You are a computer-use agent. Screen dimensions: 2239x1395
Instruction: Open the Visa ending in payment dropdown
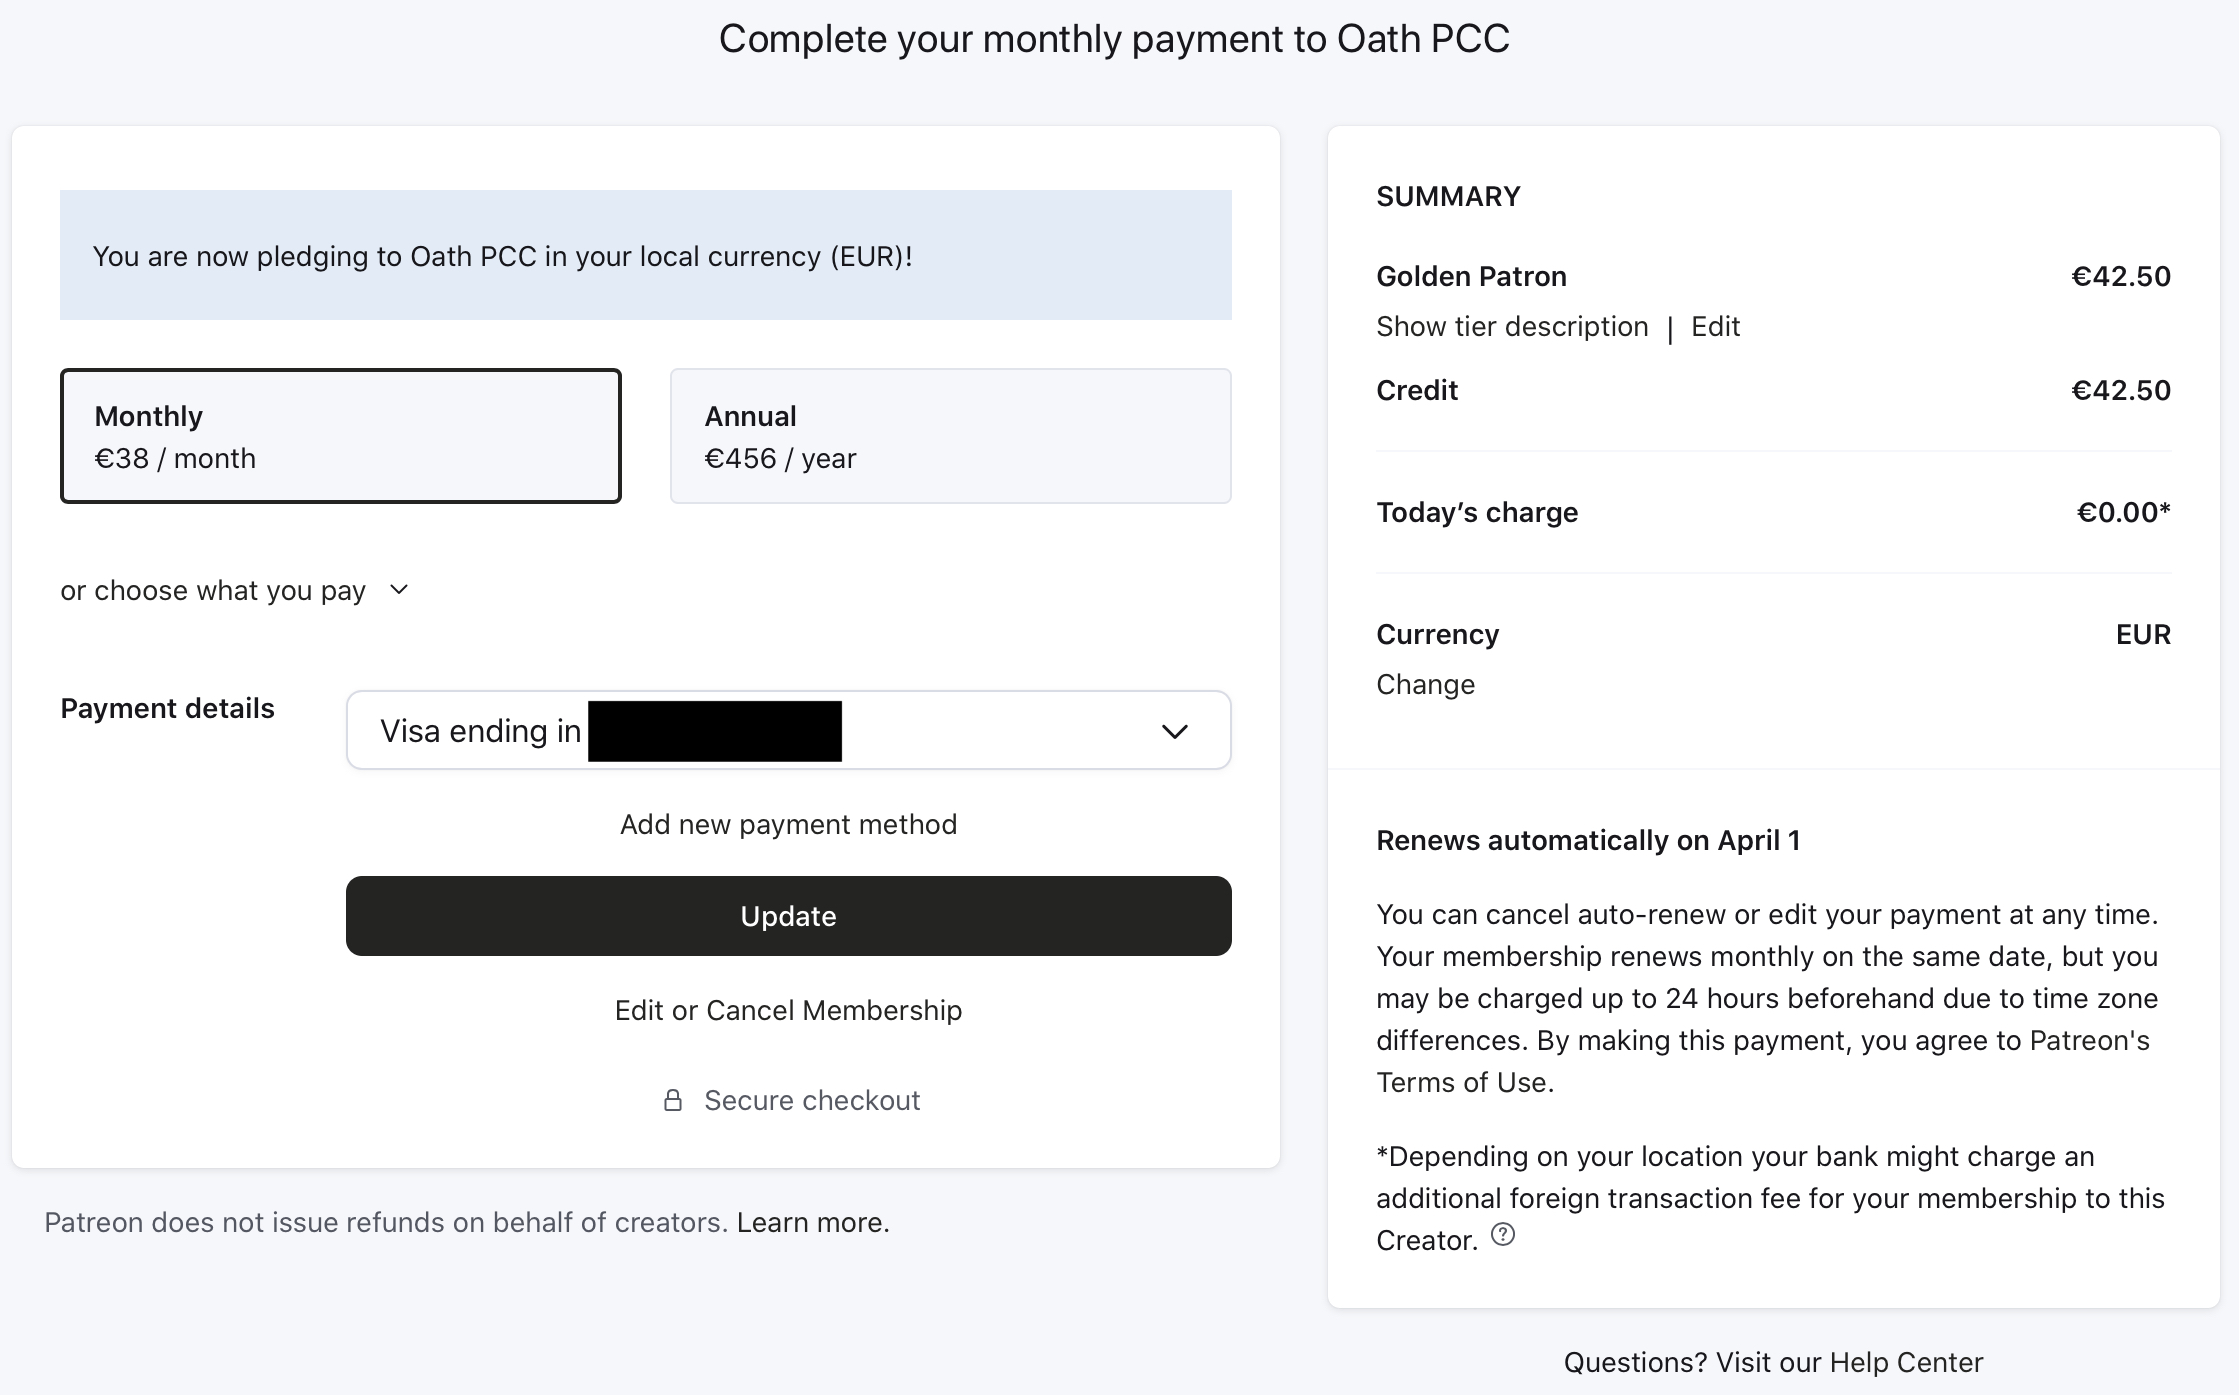tap(788, 730)
